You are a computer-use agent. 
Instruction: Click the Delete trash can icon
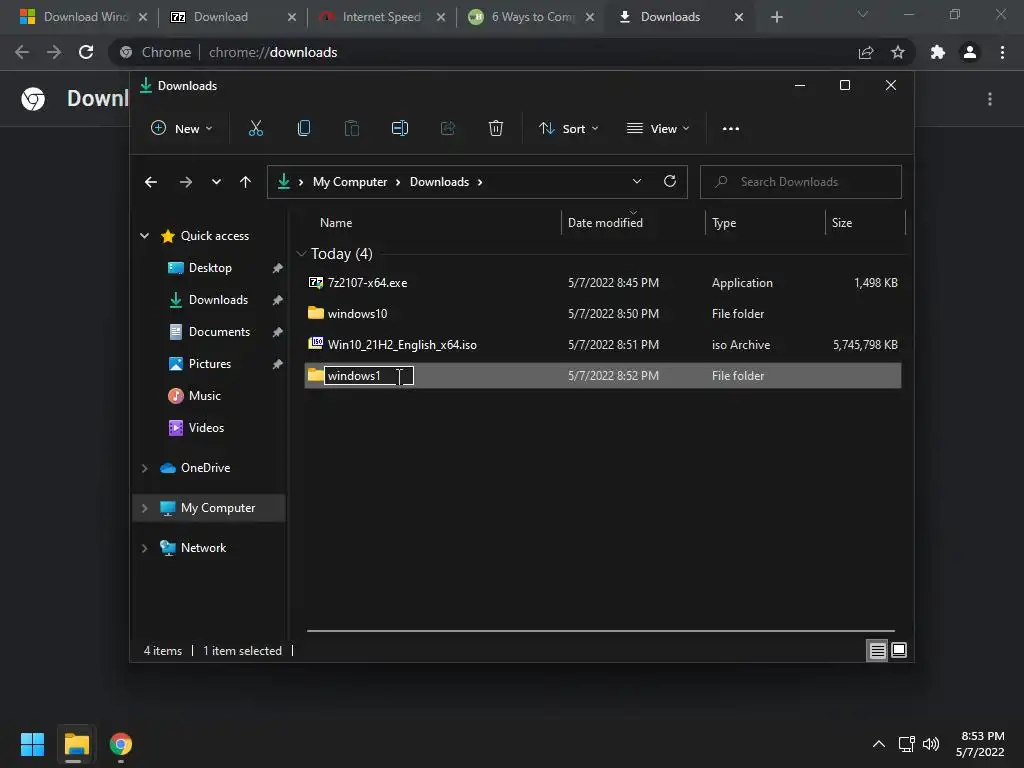pyautogui.click(x=496, y=129)
